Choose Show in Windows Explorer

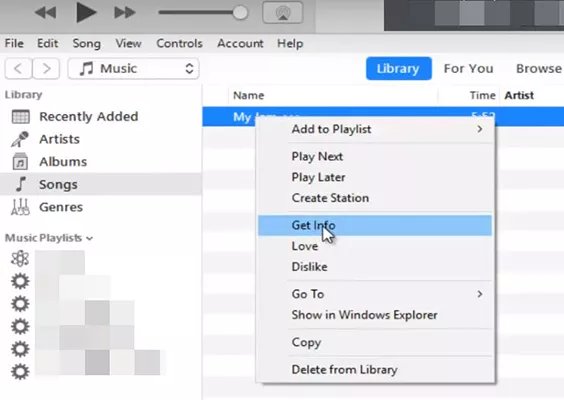[x=375, y=315]
